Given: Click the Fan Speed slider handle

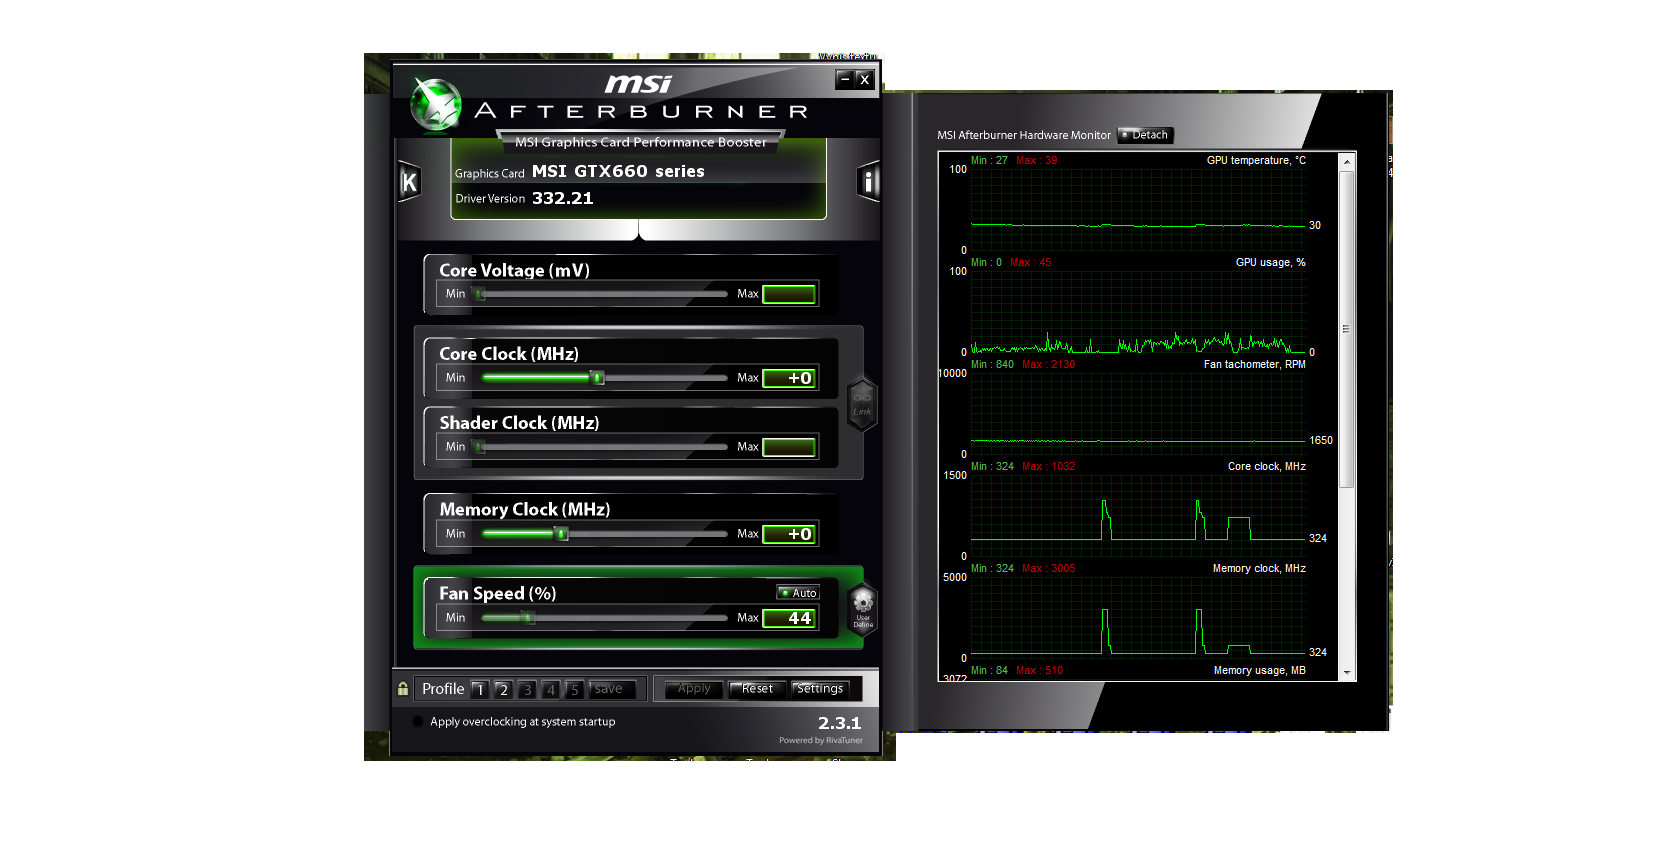Looking at the screenshot, I should click(528, 618).
